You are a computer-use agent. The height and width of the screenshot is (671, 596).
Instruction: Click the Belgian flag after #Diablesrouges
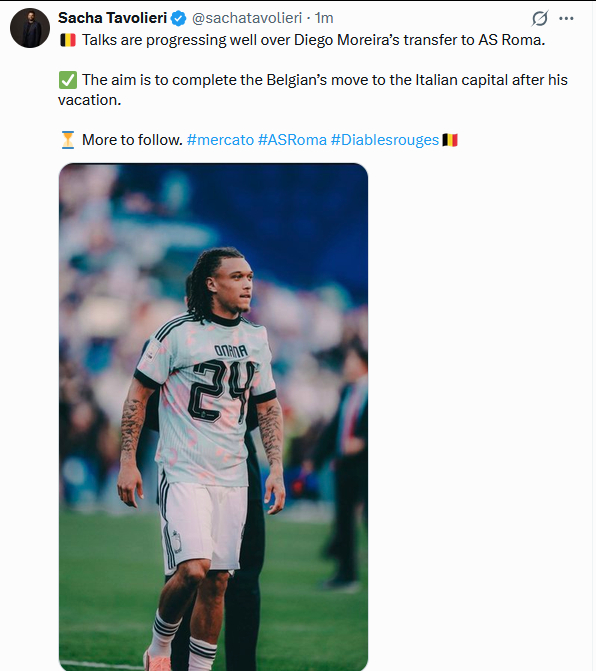point(450,140)
